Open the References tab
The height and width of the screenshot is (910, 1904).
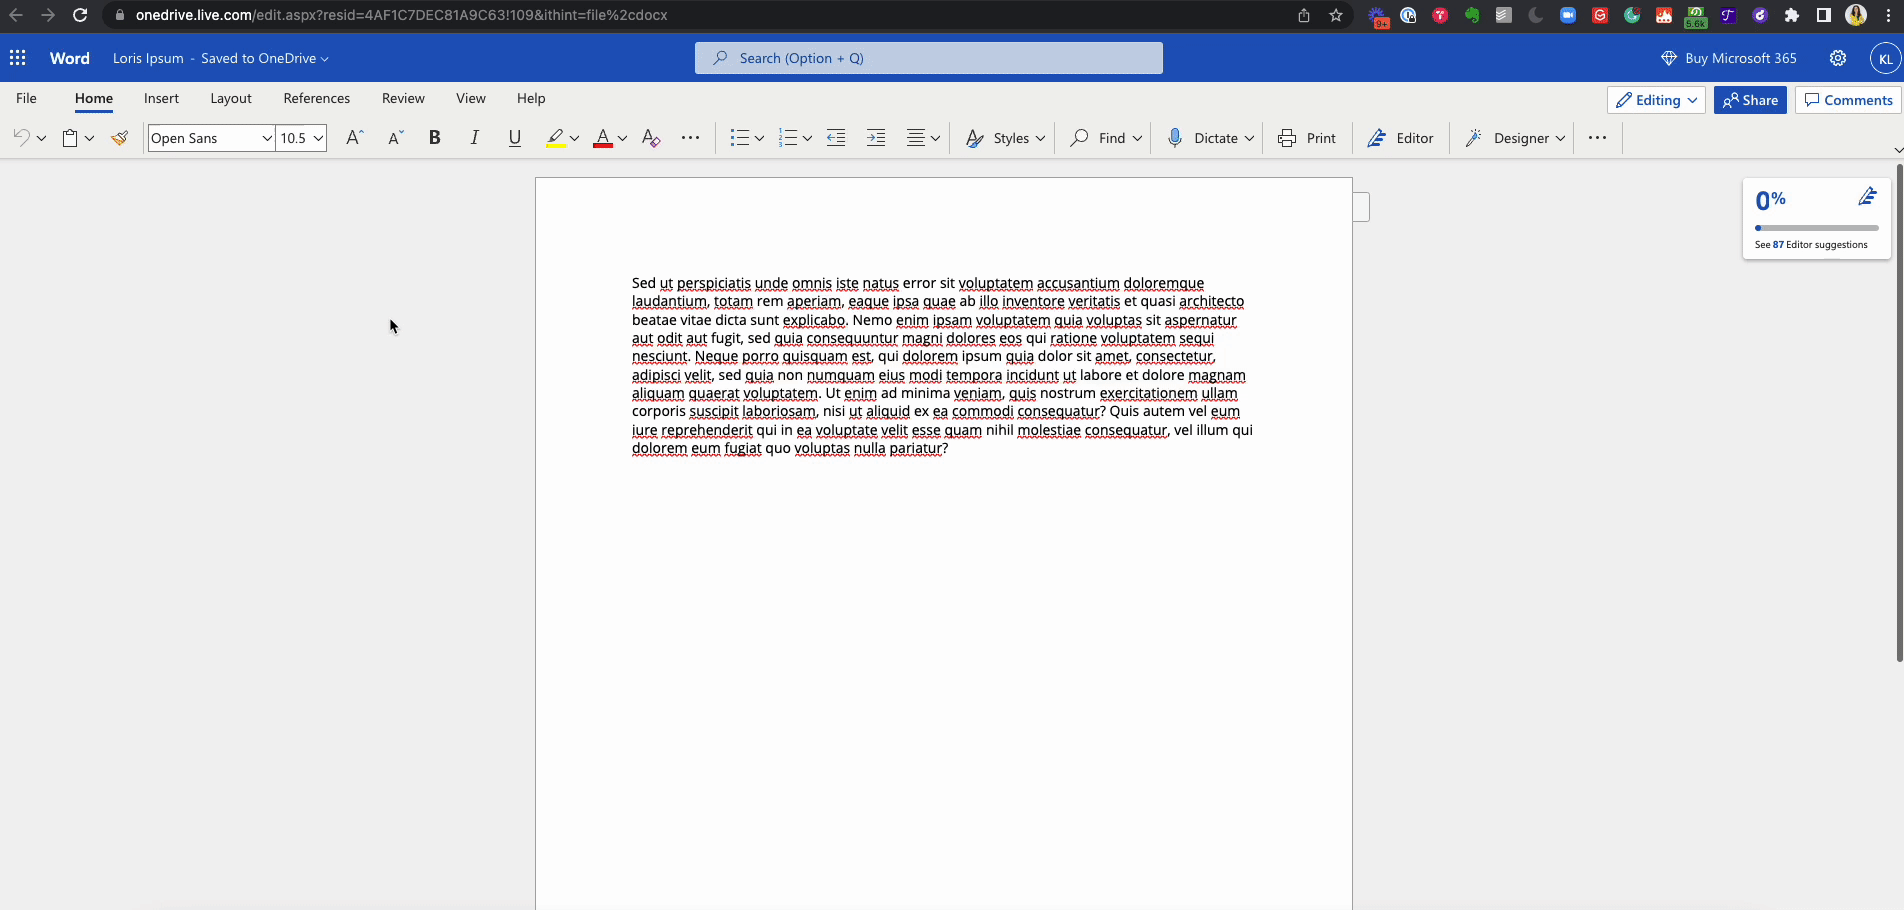coord(316,98)
